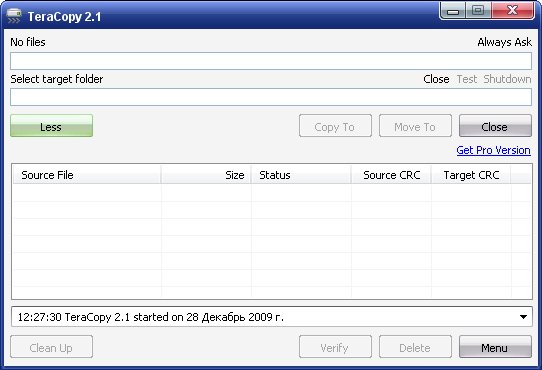542x370 pixels.
Task: Select the Test after-copy option
Action: [x=467, y=79]
